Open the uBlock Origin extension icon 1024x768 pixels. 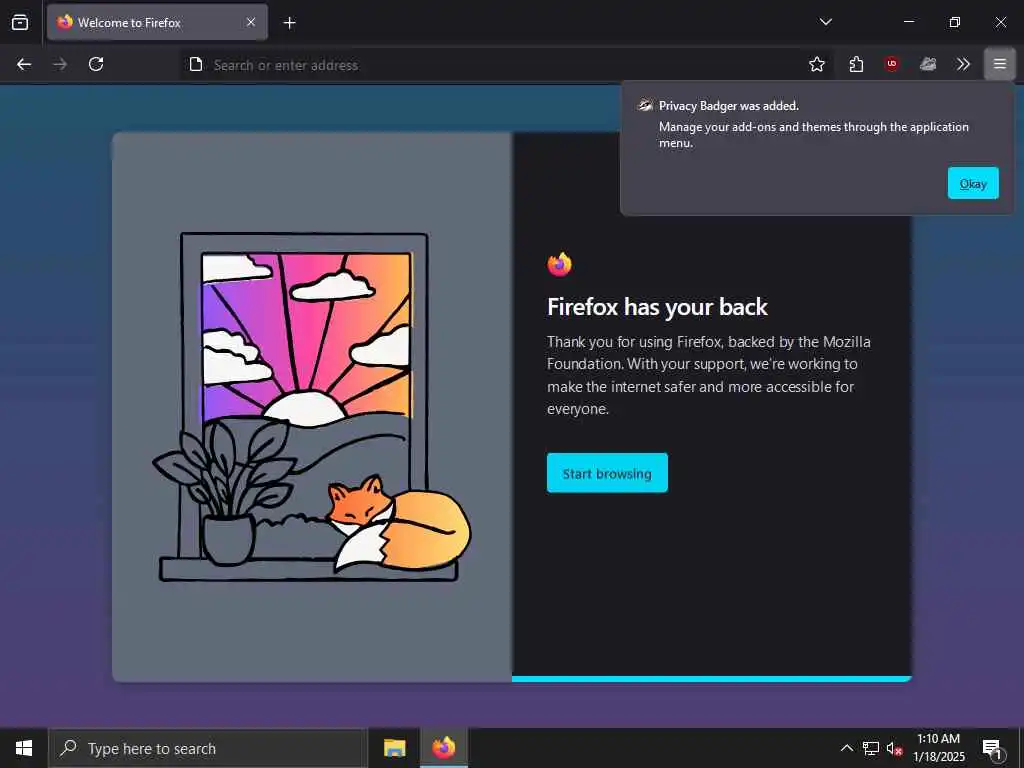pos(891,64)
